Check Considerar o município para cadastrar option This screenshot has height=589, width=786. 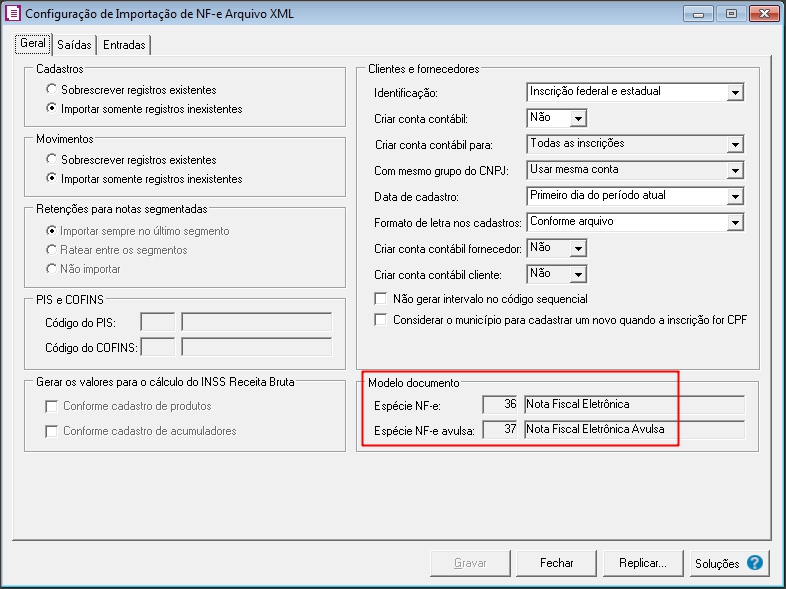[x=380, y=320]
